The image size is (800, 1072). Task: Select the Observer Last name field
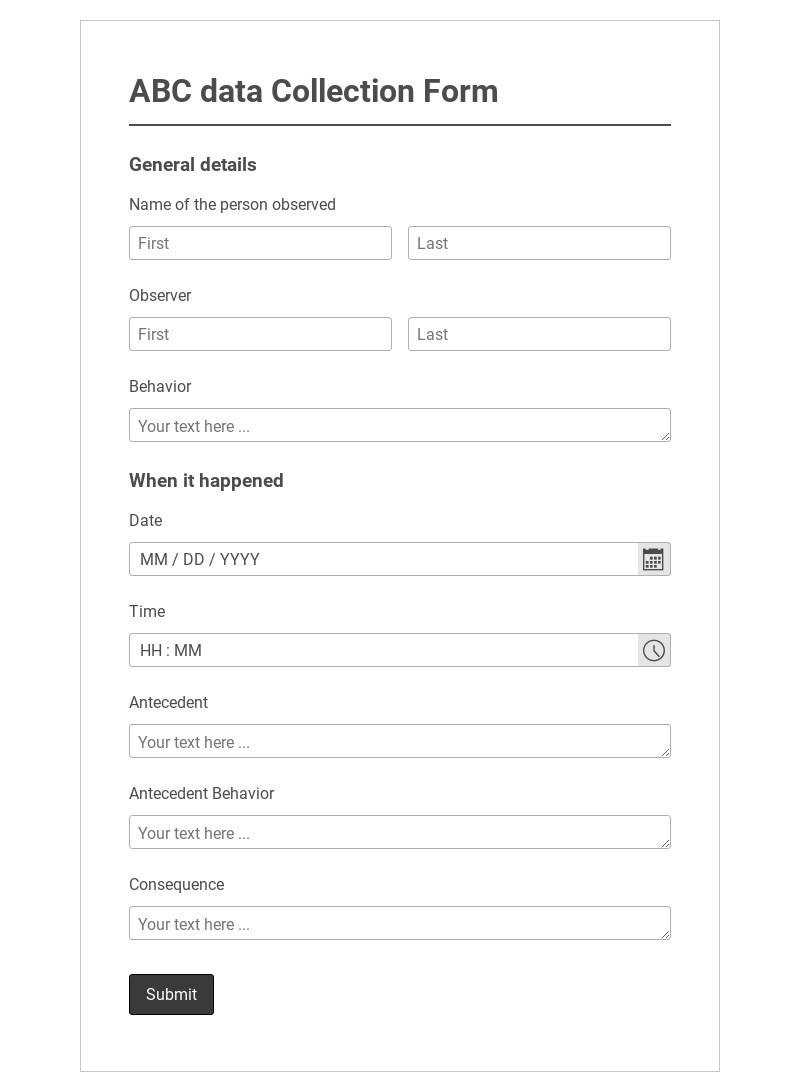(539, 334)
